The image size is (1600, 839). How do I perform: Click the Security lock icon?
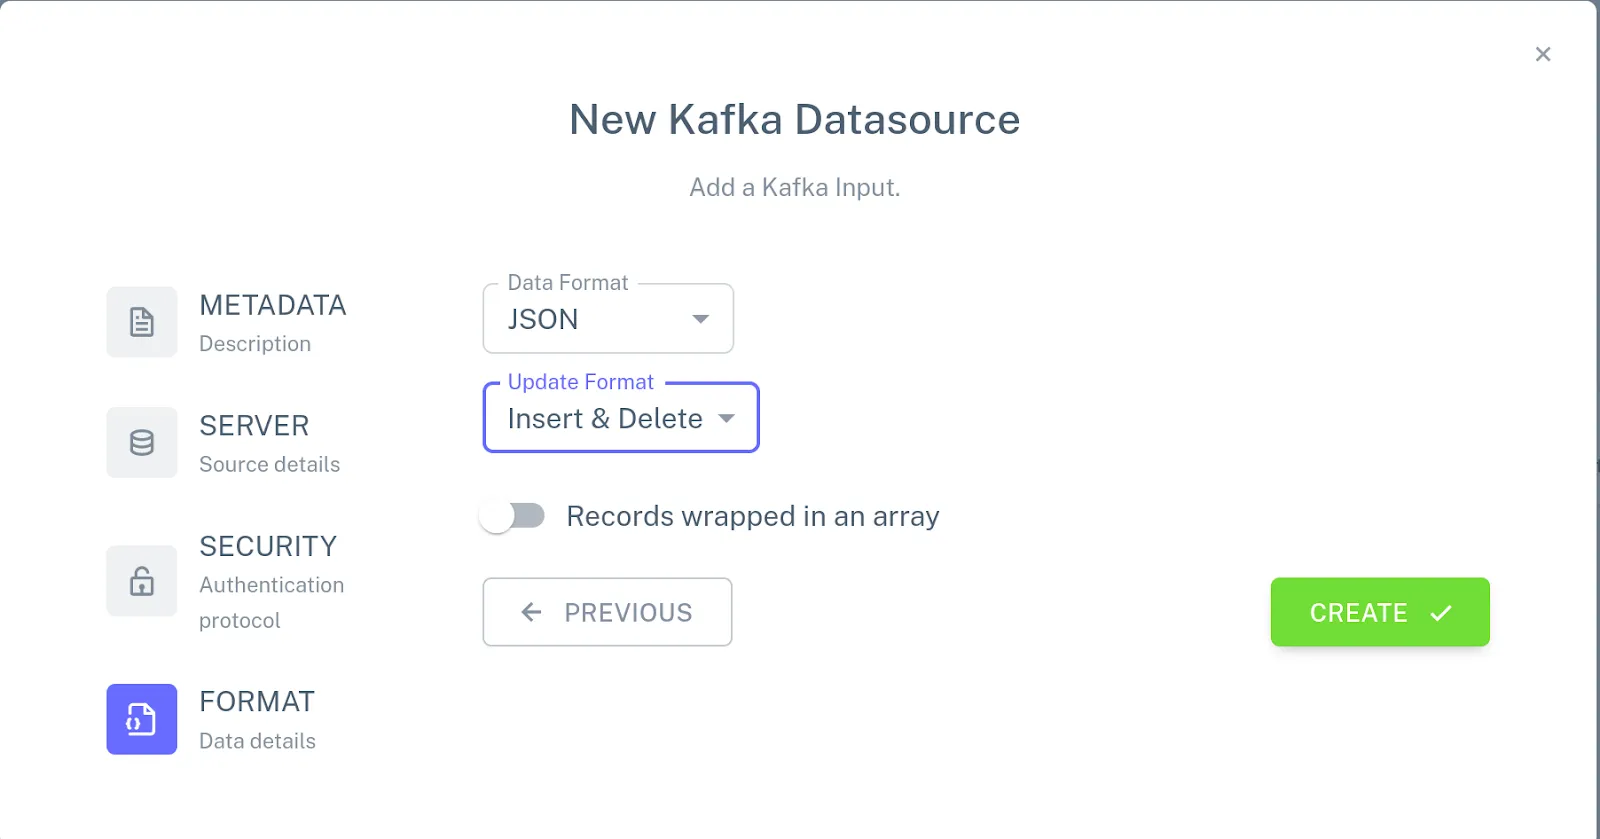tap(142, 580)
